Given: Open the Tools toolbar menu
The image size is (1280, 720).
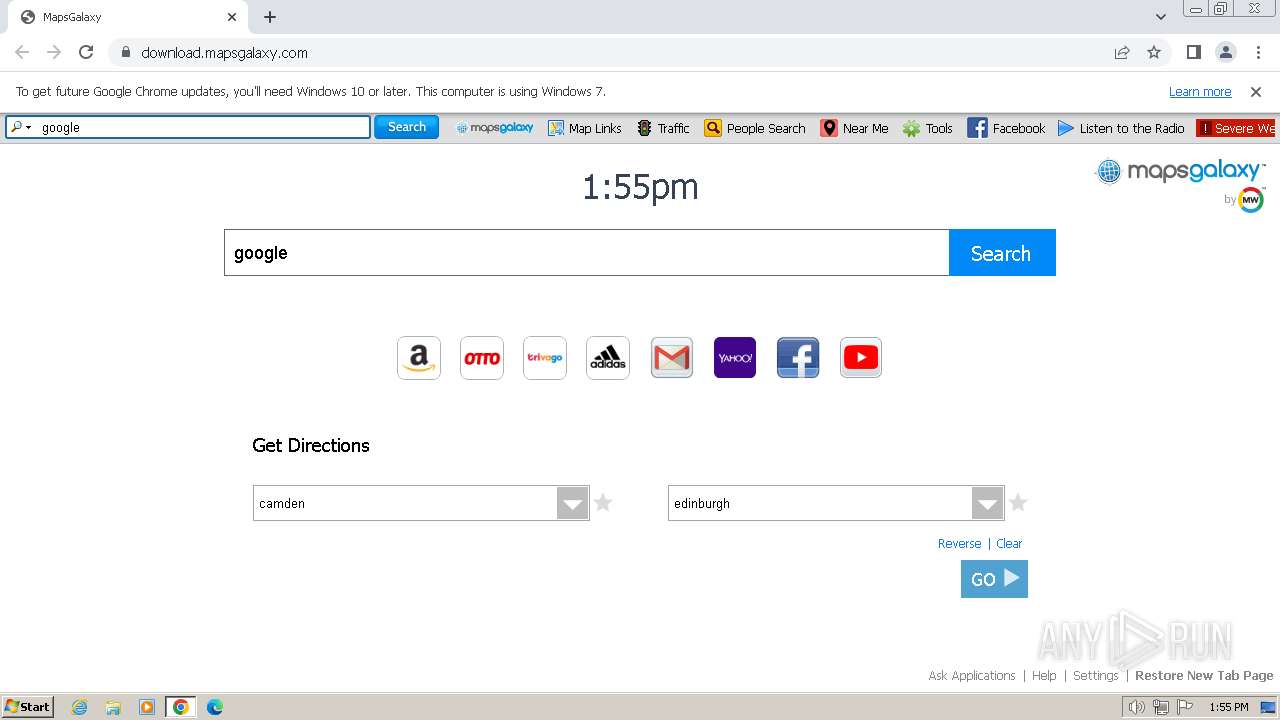Looking at the screenshot, I should (928, 128).
